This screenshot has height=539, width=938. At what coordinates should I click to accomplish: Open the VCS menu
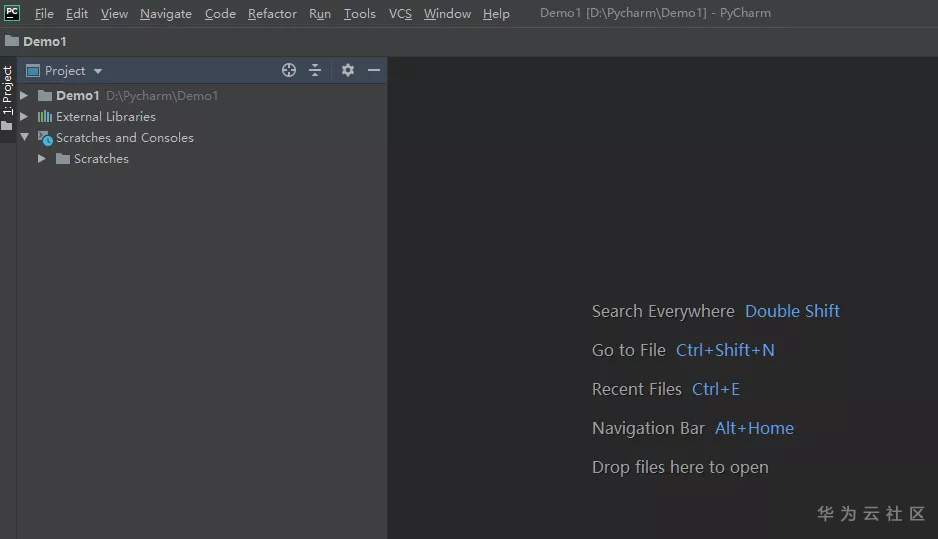click(400, 13)
